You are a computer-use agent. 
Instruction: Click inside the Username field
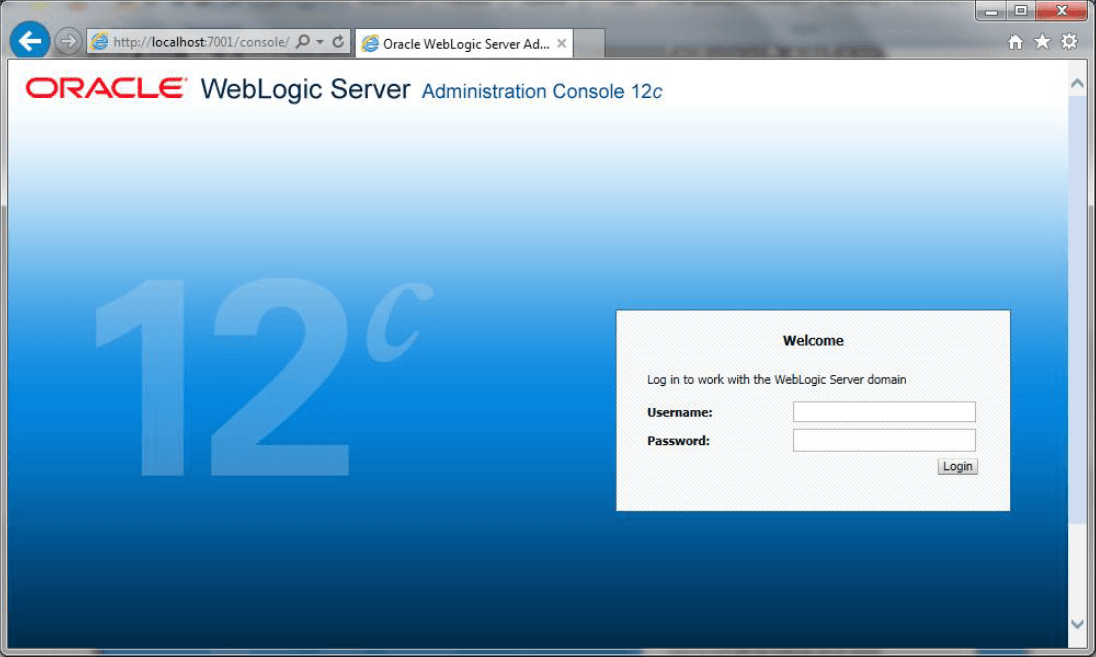tap(883, 411)
